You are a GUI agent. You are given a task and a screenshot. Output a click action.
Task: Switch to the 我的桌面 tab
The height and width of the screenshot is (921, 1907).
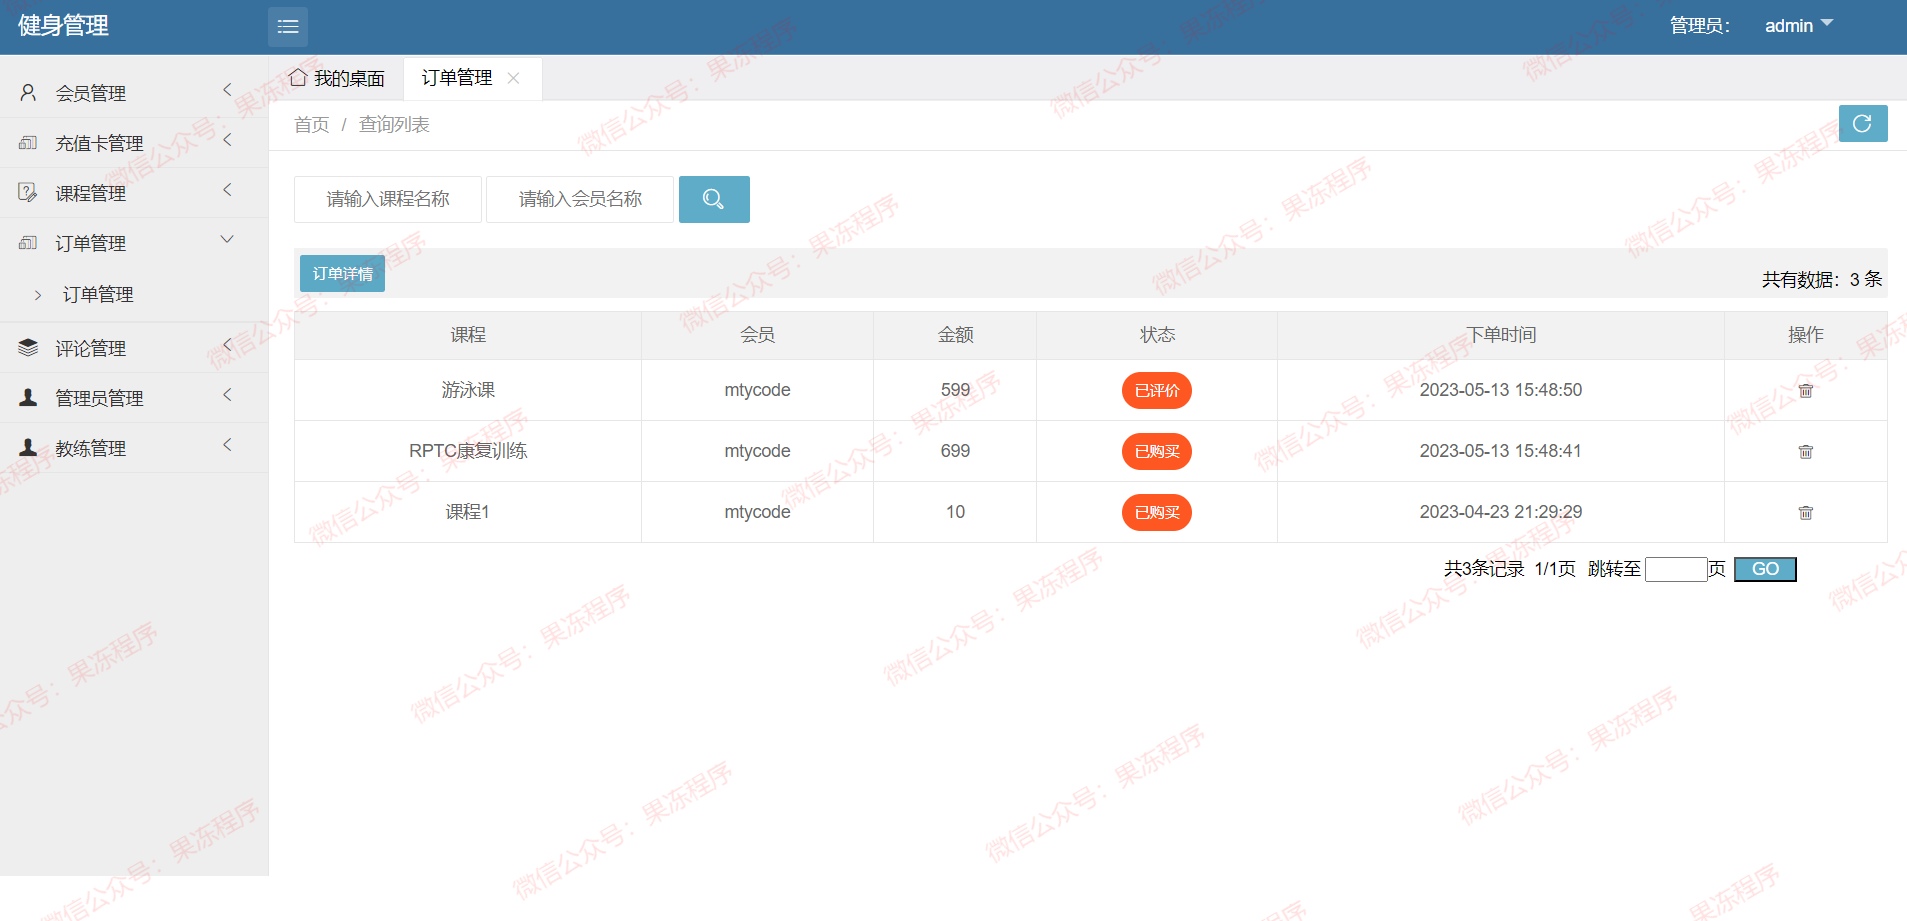tap(337, 78)
